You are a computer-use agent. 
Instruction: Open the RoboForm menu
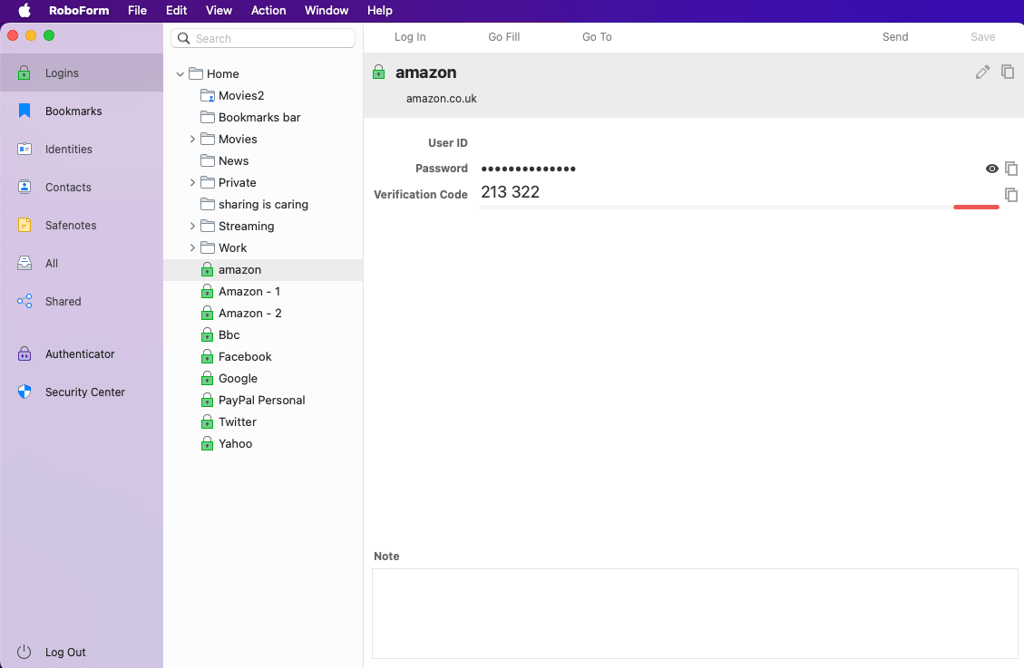pos(79,10)
